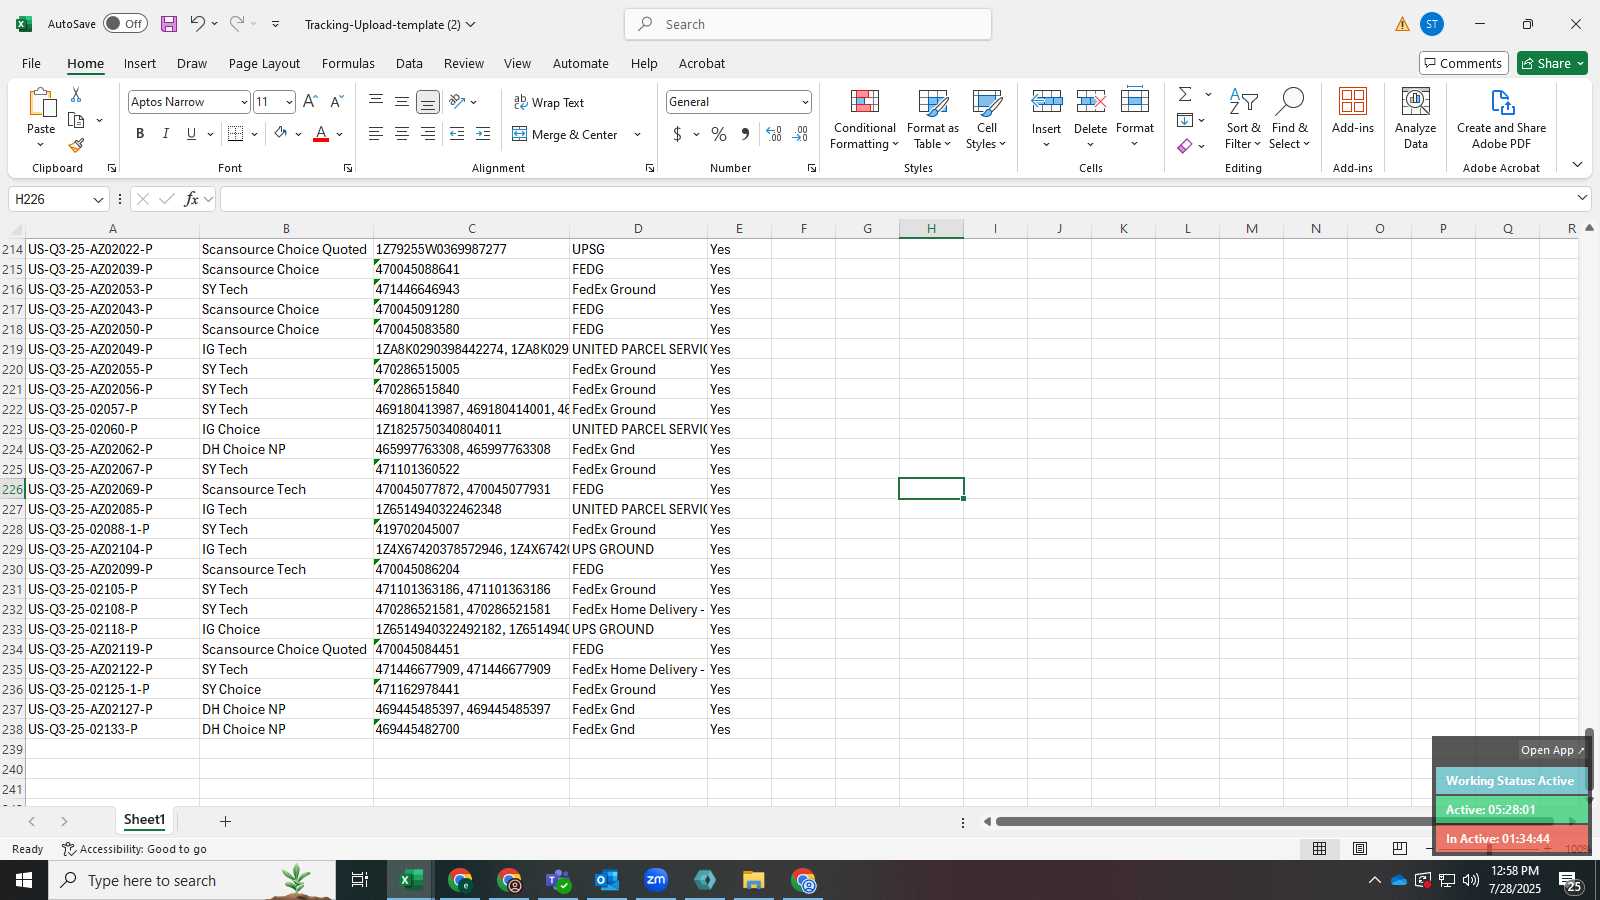Click Decrease Indent icon
Viewport: 1600px width, 900px height.
pyautogui.click(x=457, y=134)
